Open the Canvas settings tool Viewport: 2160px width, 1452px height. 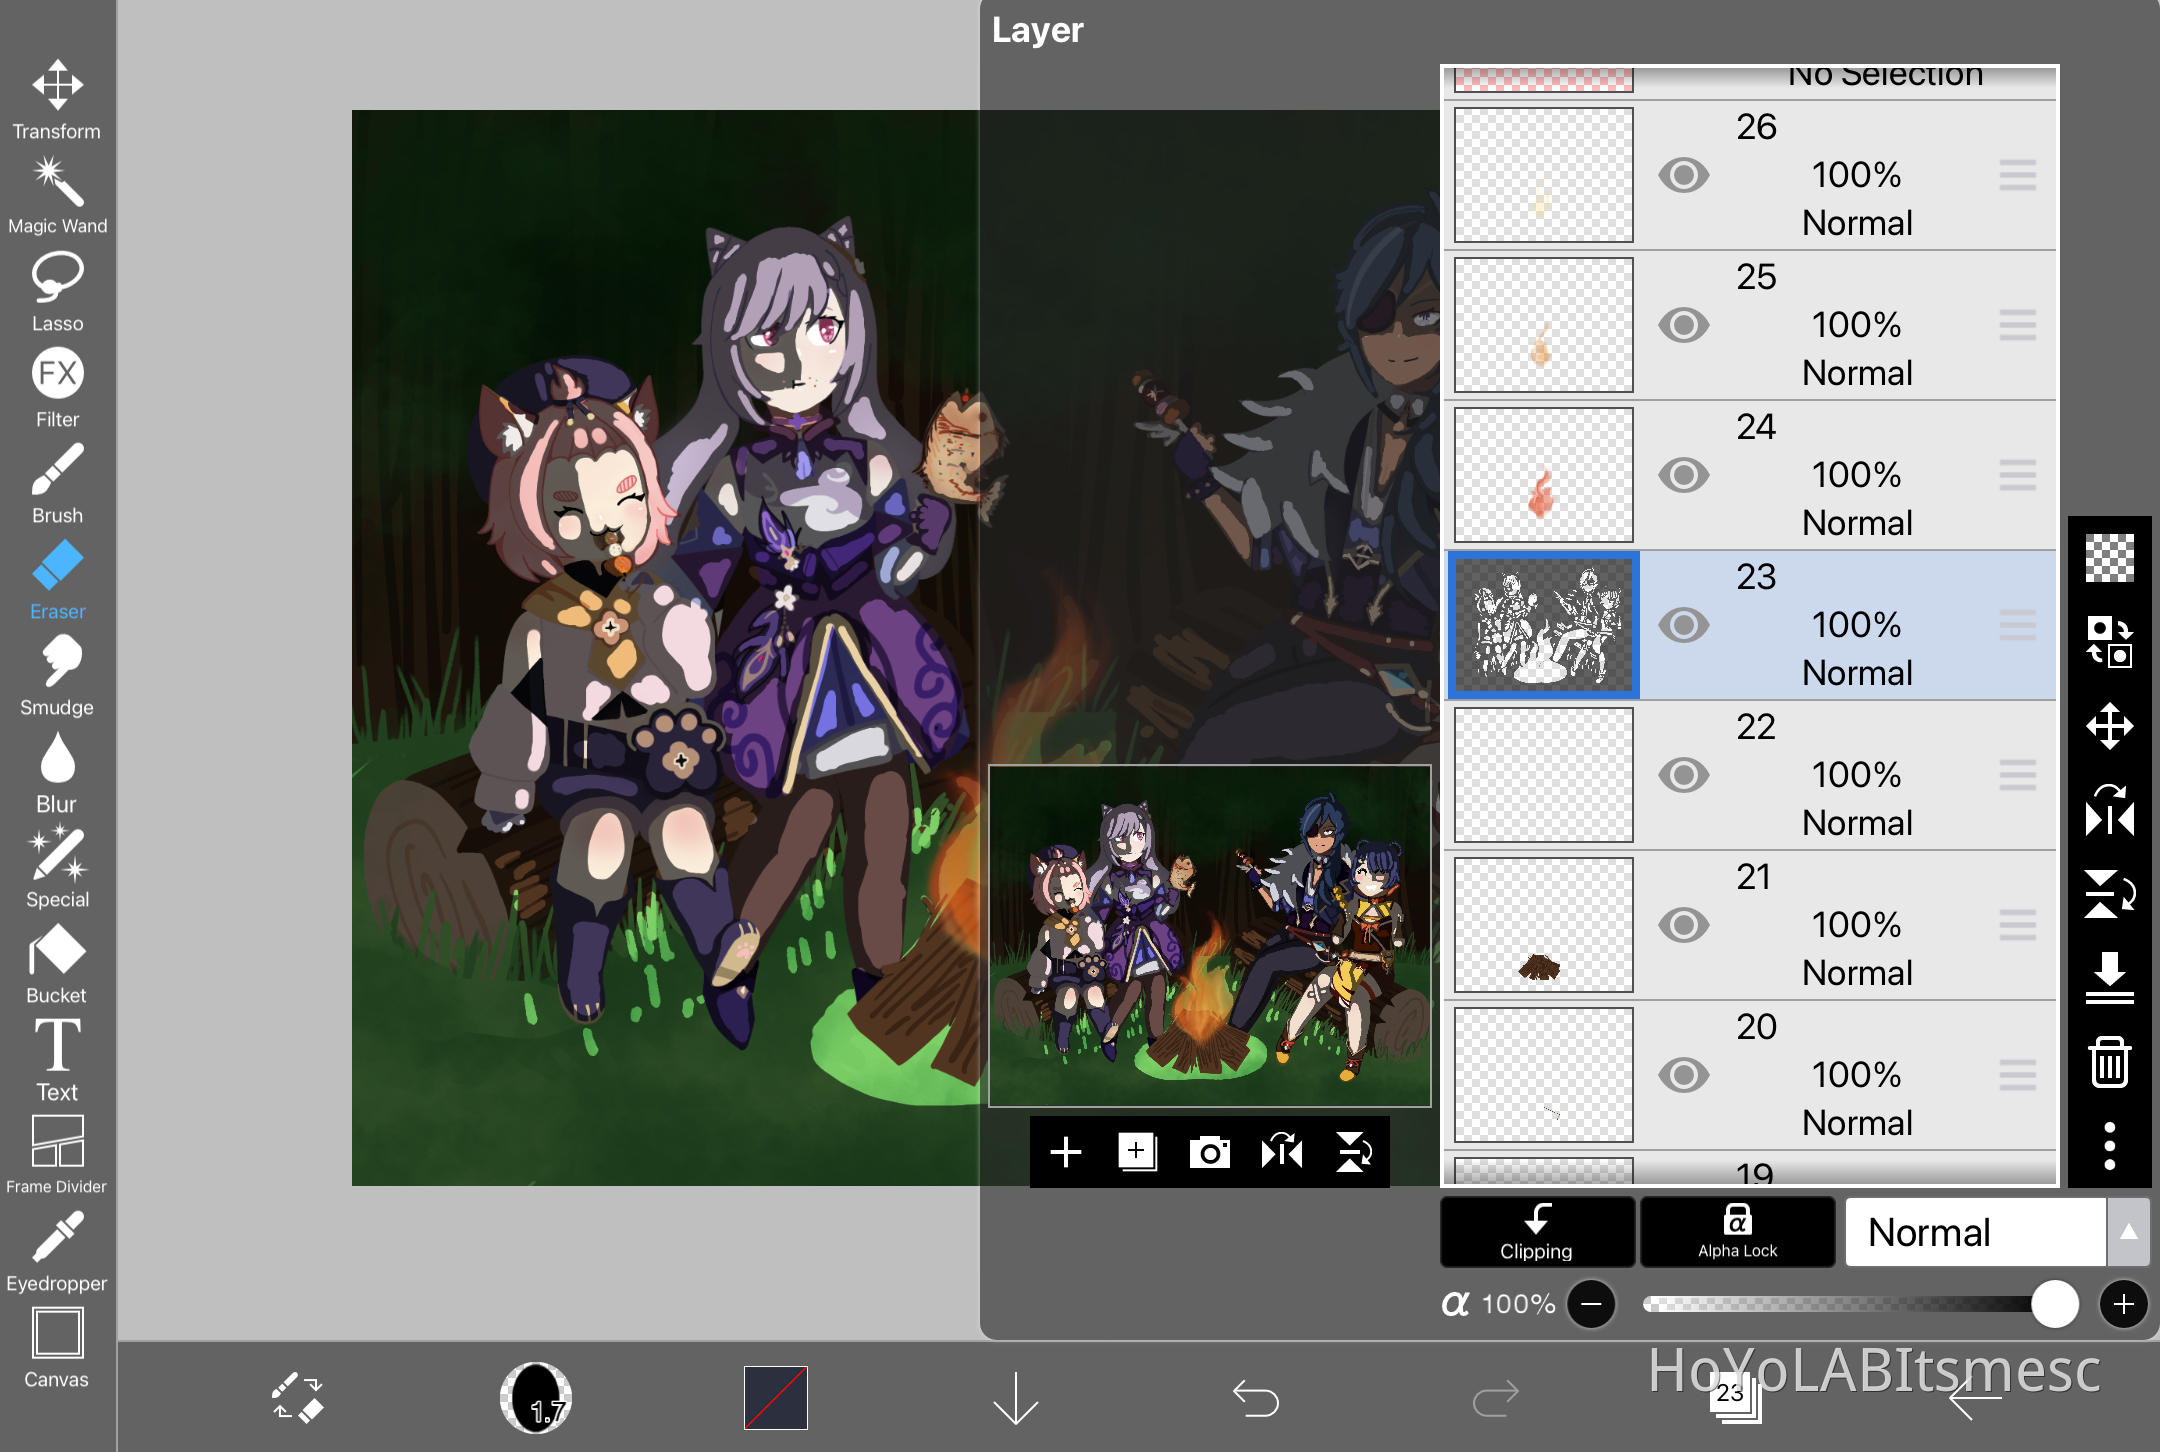(x=57, y=1346)
